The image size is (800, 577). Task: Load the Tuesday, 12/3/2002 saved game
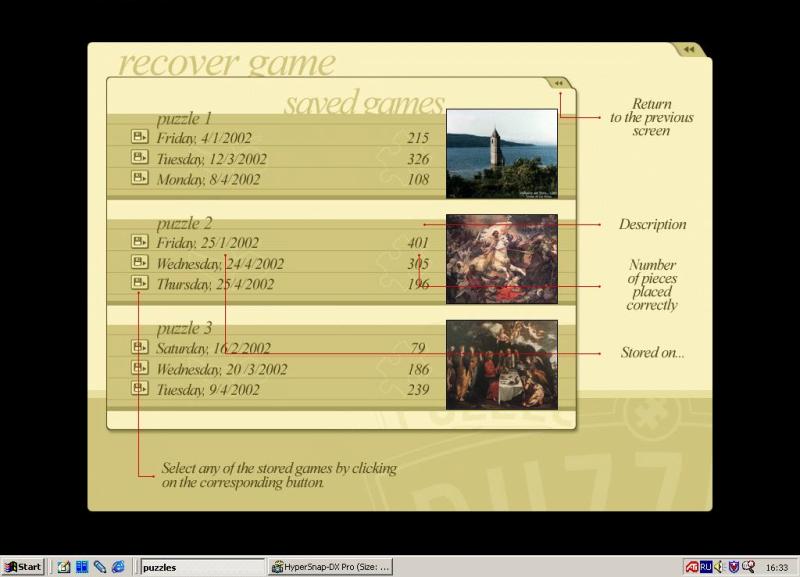(x=139, y=158)
